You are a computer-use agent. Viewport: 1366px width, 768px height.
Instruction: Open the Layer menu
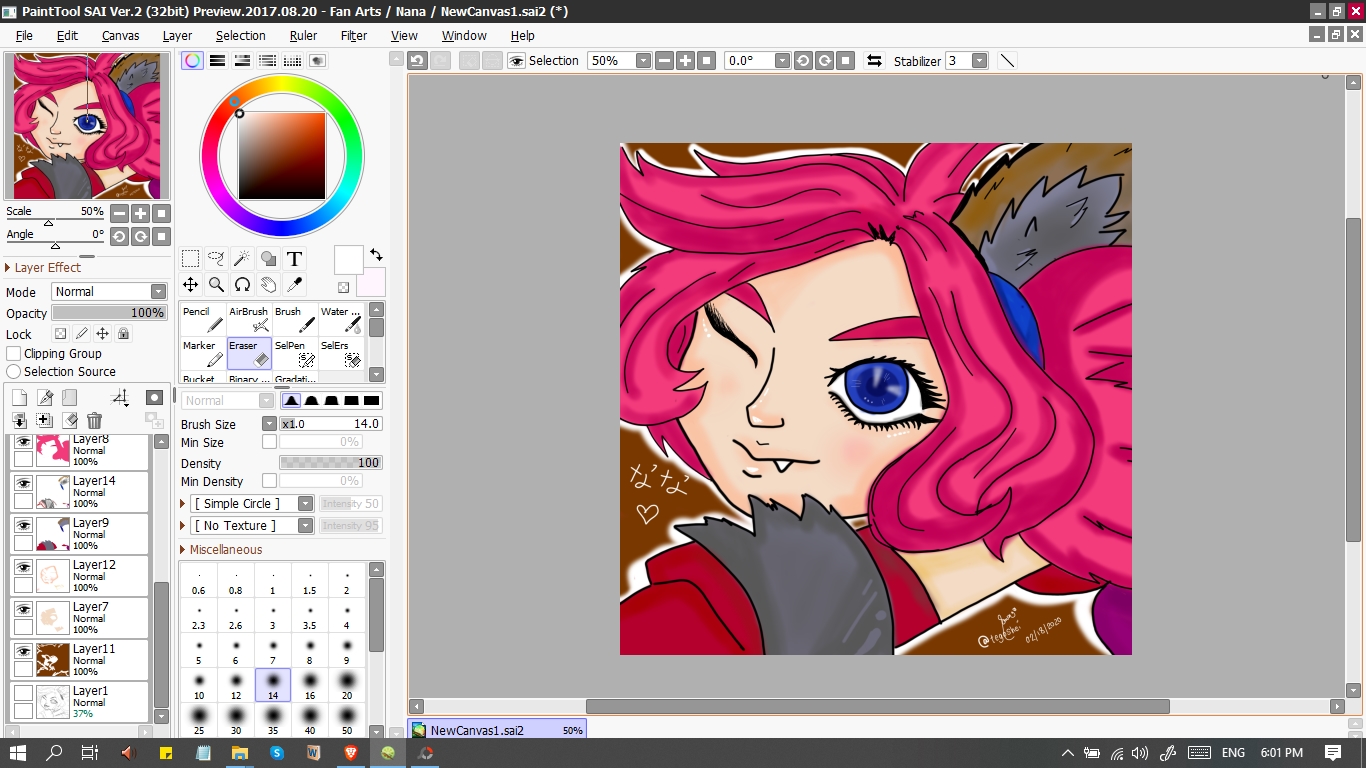(177, 35)
